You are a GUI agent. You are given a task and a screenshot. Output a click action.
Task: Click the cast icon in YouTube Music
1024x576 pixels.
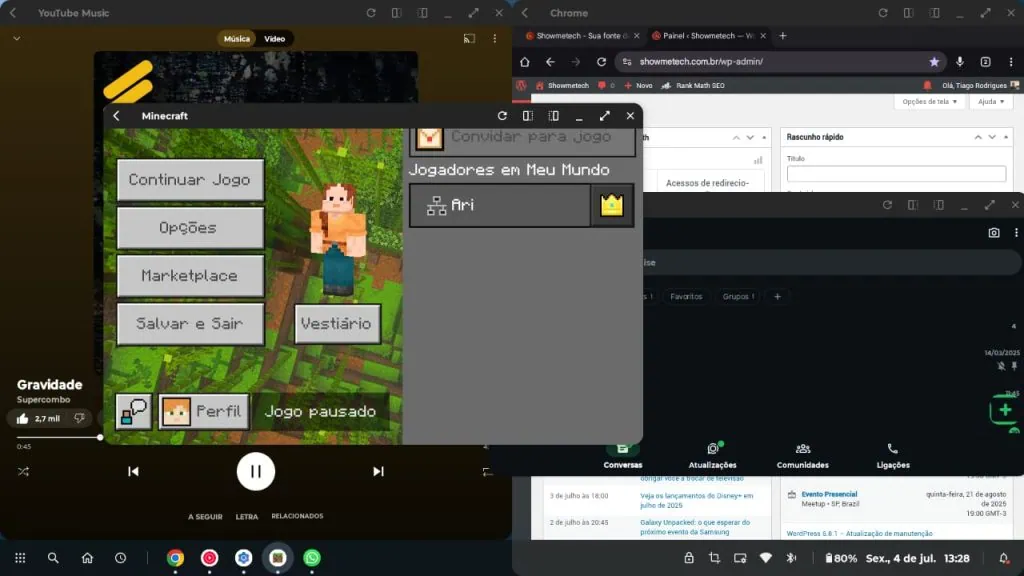(468, 39)
